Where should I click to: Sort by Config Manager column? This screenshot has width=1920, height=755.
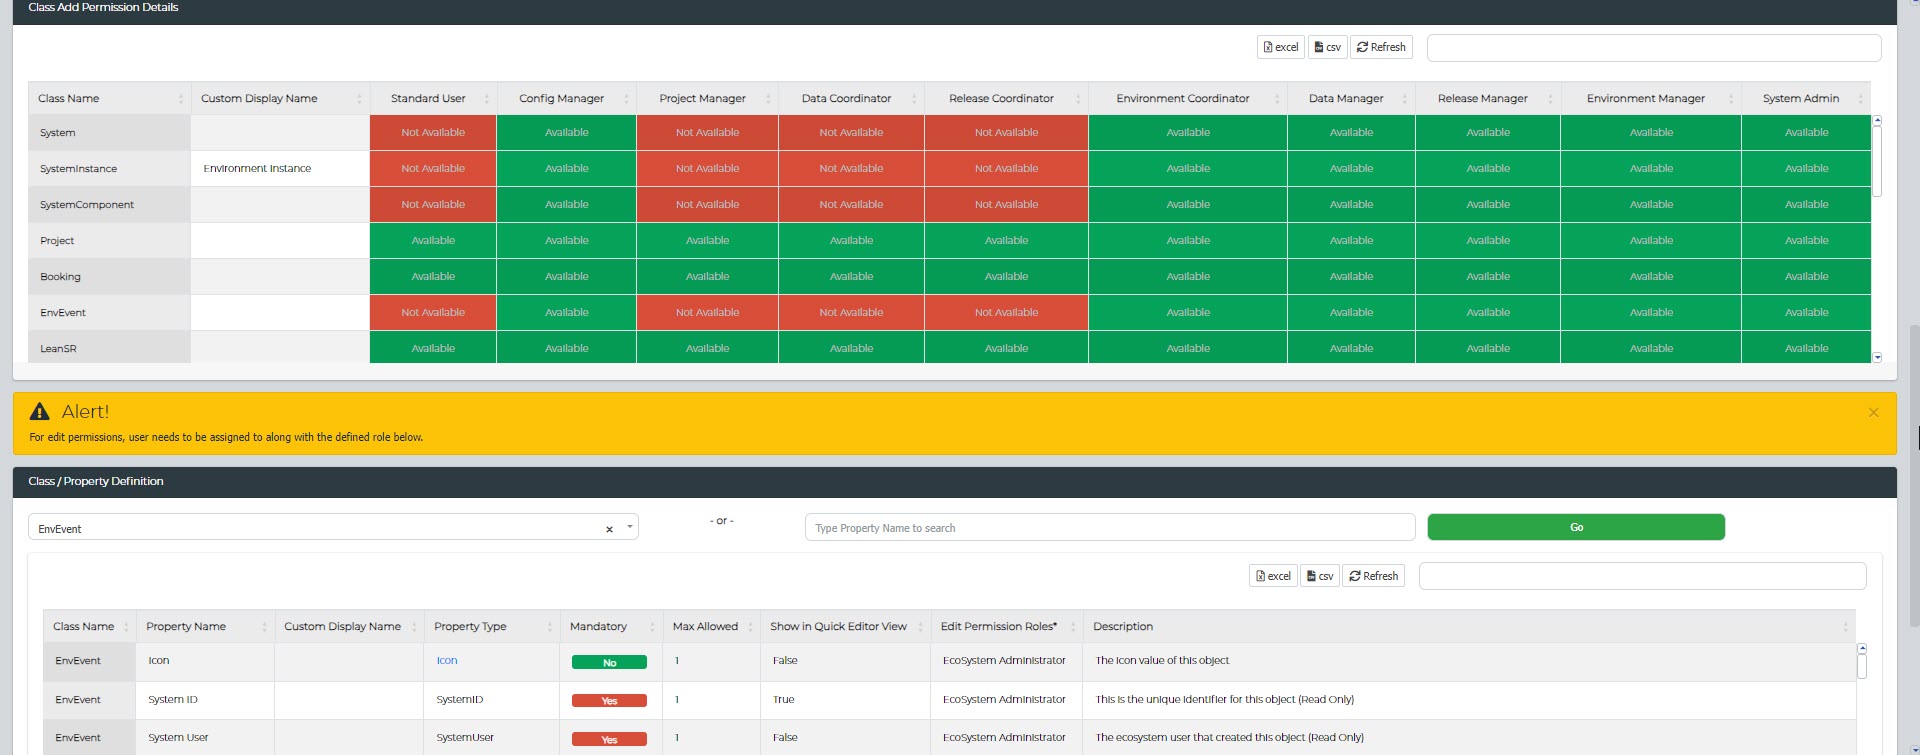566,98
